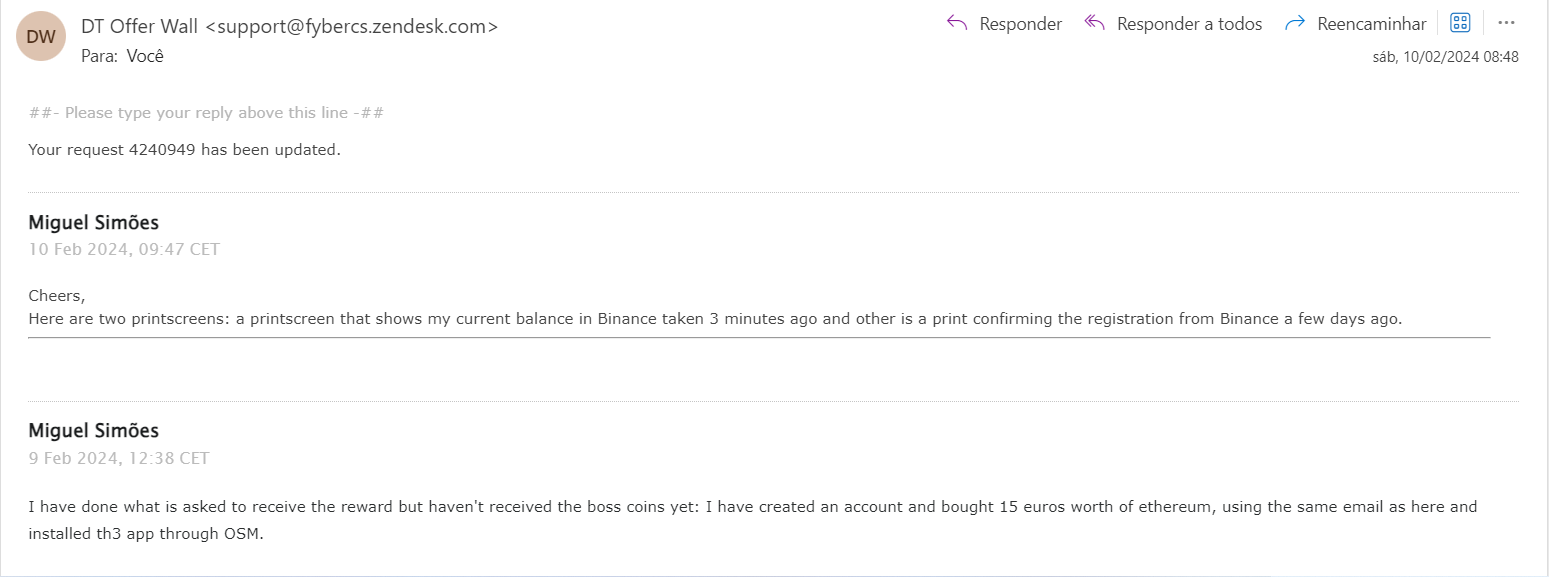The image size is (1549, 577).
Task: Click the DW sender avatar circle
Action: (41, 37)
